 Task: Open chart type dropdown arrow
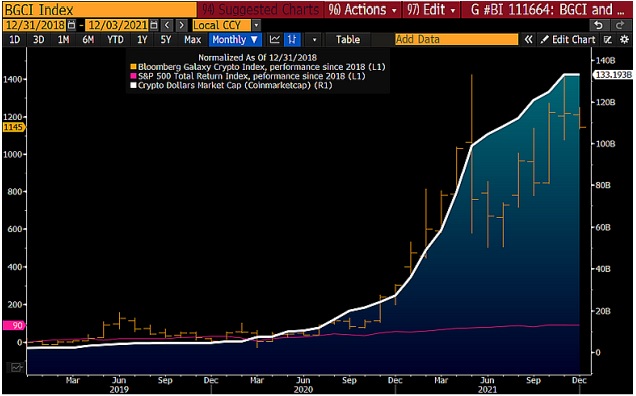tap(314, 40)
